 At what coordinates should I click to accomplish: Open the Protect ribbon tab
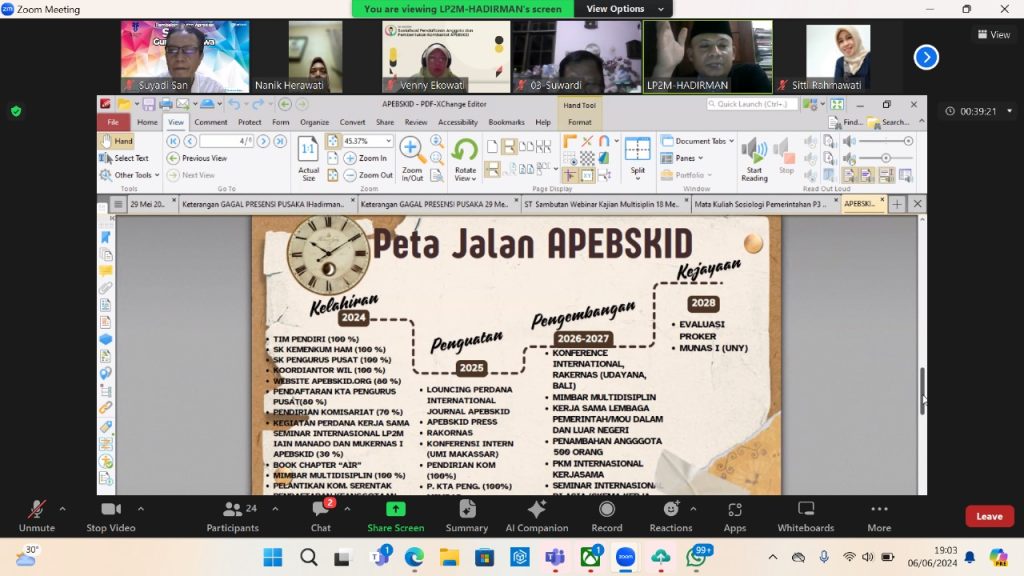[249, 122]
